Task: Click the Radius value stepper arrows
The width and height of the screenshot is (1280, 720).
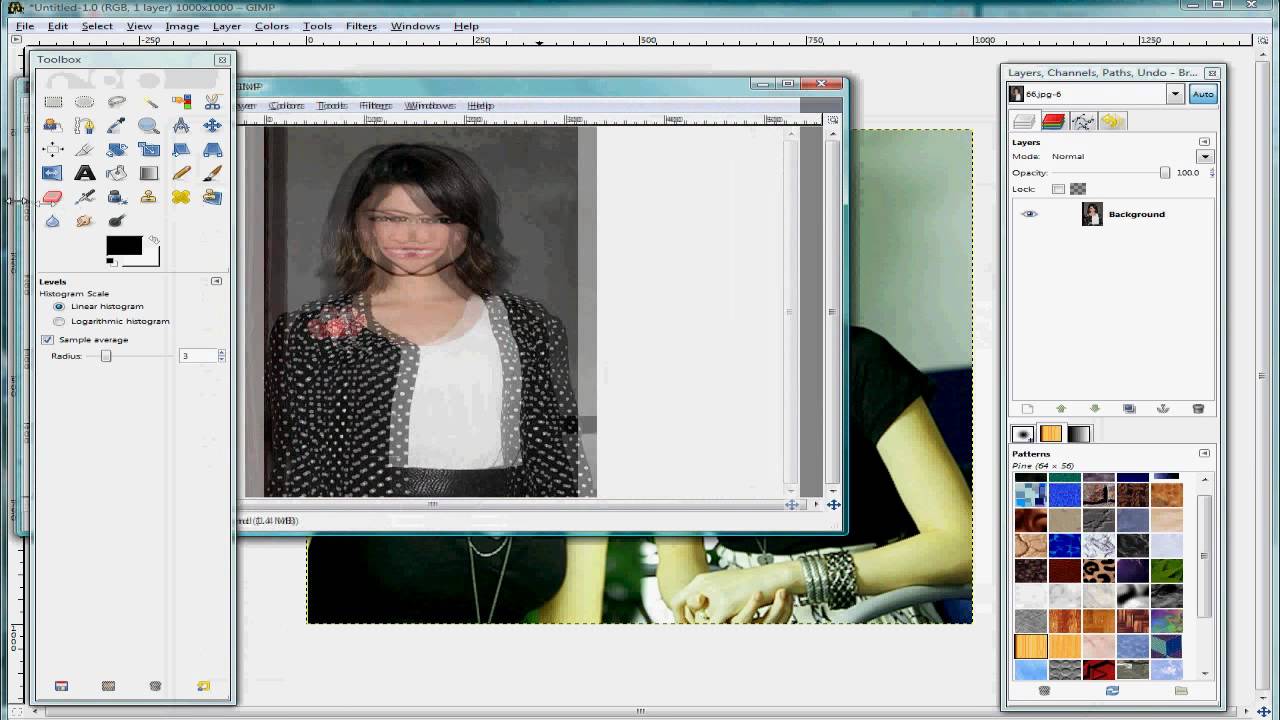Action: pyautogui.click(x=221, y=356)
